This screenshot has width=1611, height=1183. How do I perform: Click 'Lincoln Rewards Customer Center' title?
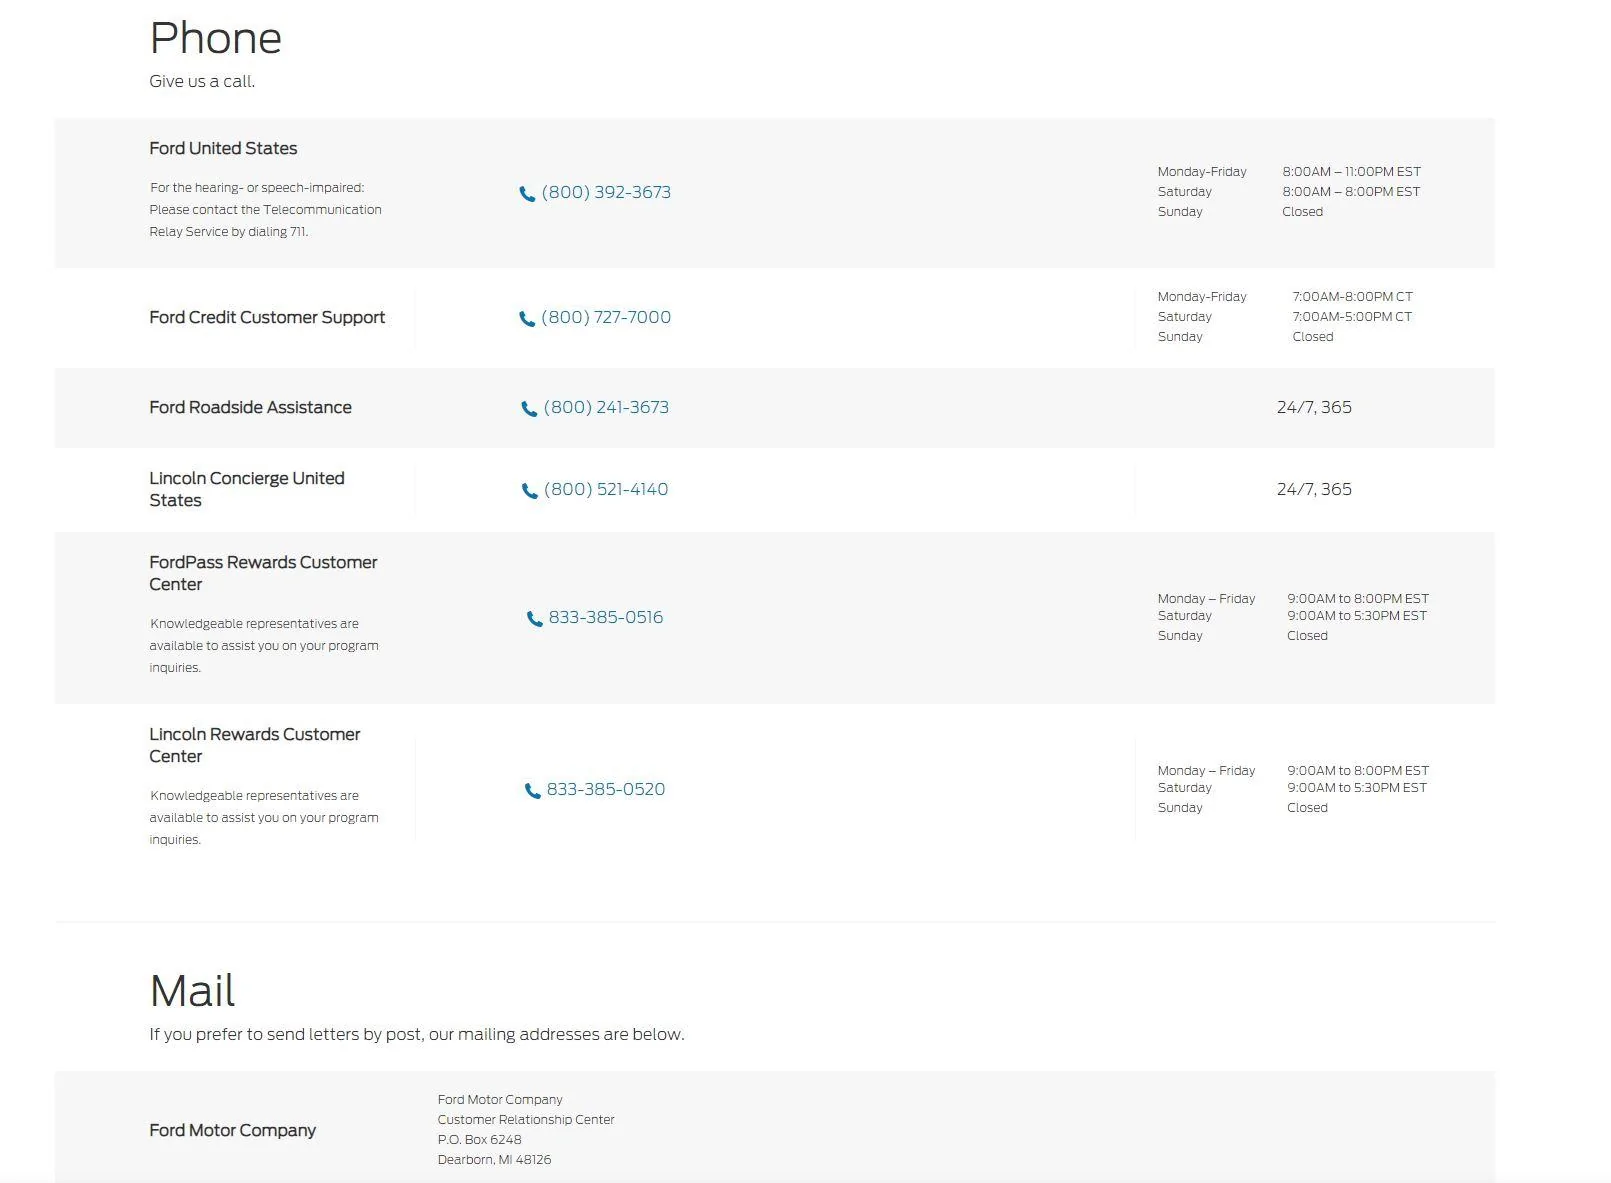(x=255, y=745)
